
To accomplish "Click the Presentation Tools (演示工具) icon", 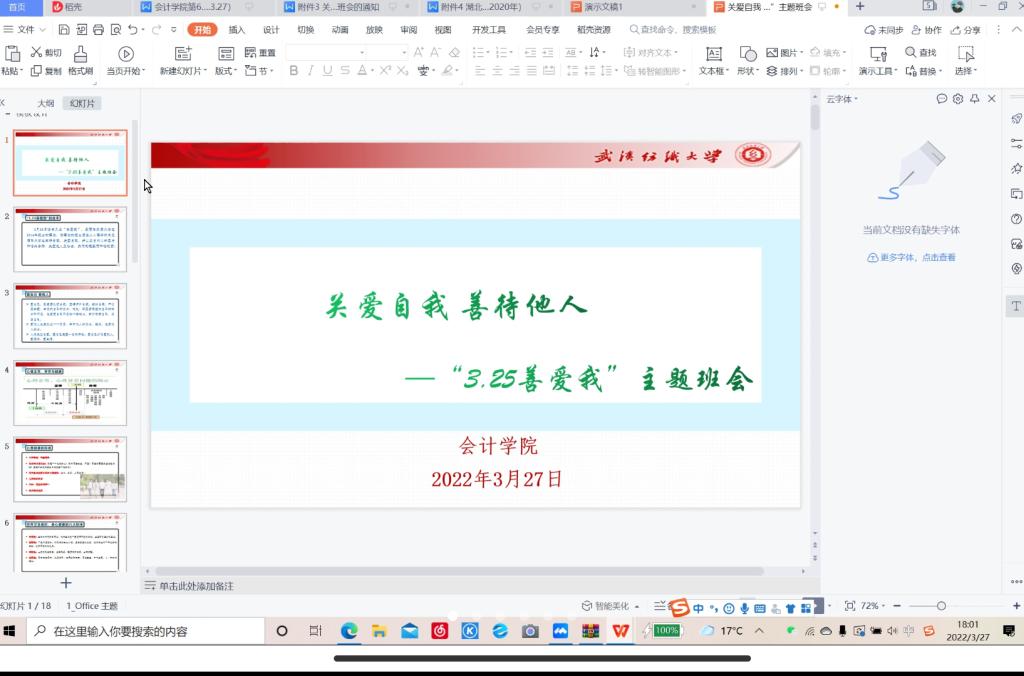I will coord(876,54).
